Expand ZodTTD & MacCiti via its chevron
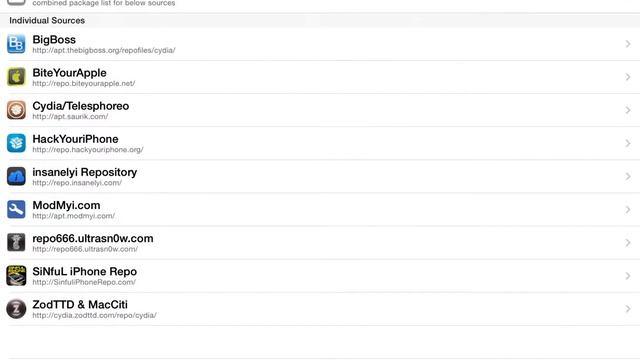Screen dimensions: 640x360 (x=628, y=309)
